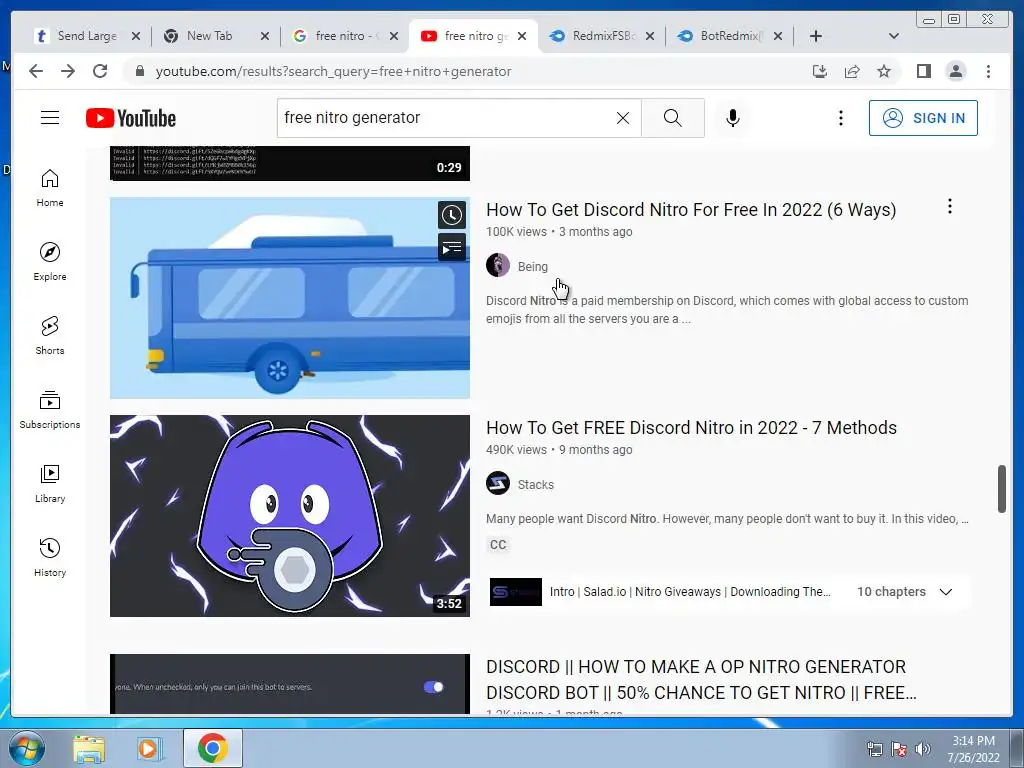Close the BotRedmix tab

click(778, 36)
